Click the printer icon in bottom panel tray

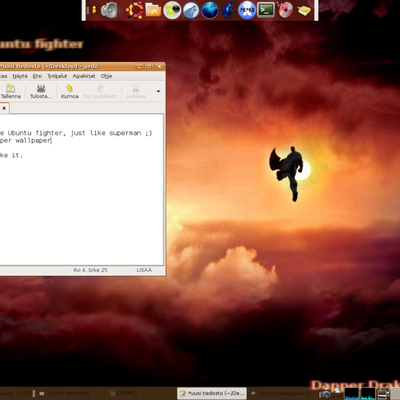pos(384,394)
